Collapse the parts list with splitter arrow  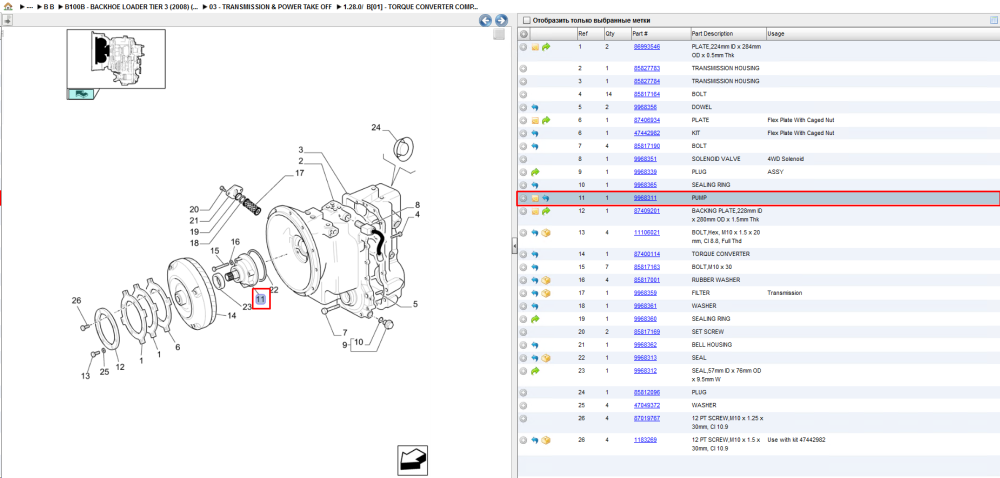(514, 246)
